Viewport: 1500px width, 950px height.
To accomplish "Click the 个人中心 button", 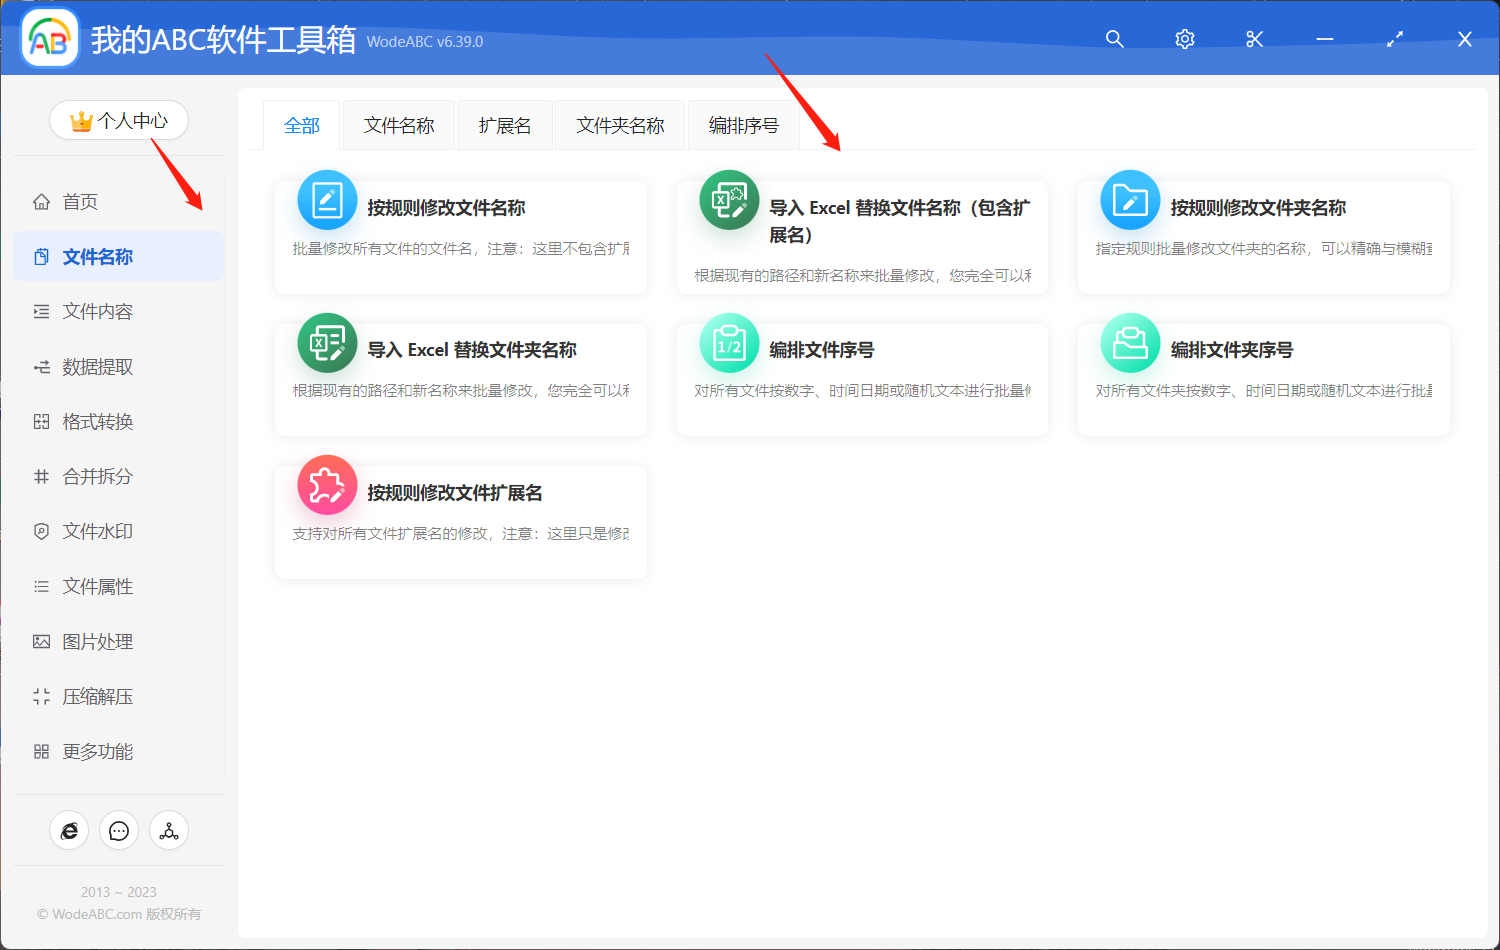I will coord(118,119).
